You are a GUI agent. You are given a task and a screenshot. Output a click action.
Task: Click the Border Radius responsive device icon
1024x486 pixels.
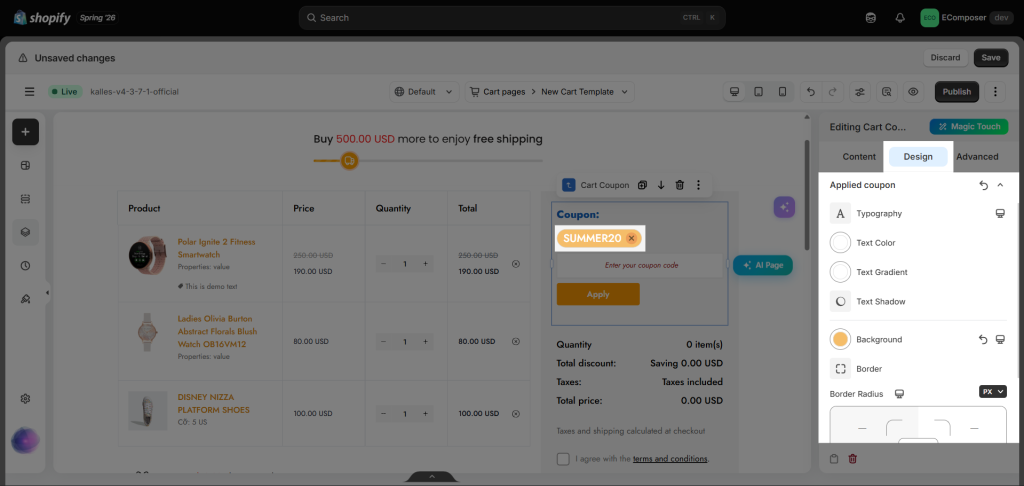click(899, 394)
